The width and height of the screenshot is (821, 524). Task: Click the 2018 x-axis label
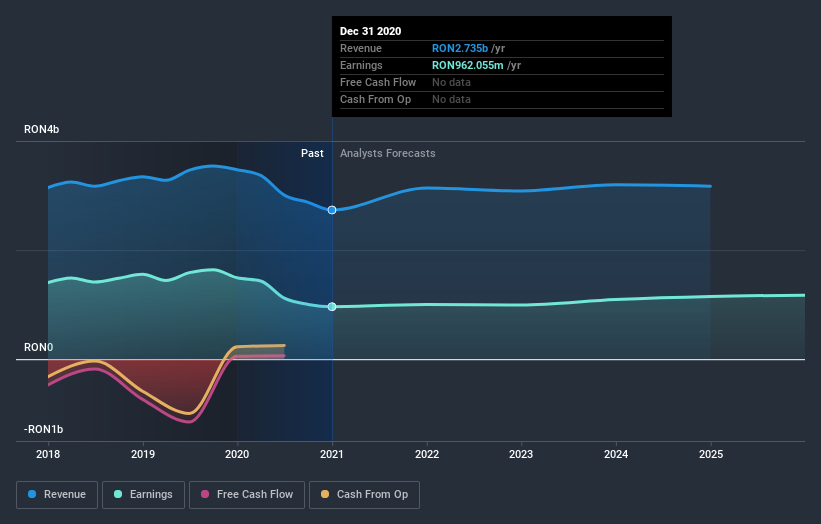[x=48, y=454]
